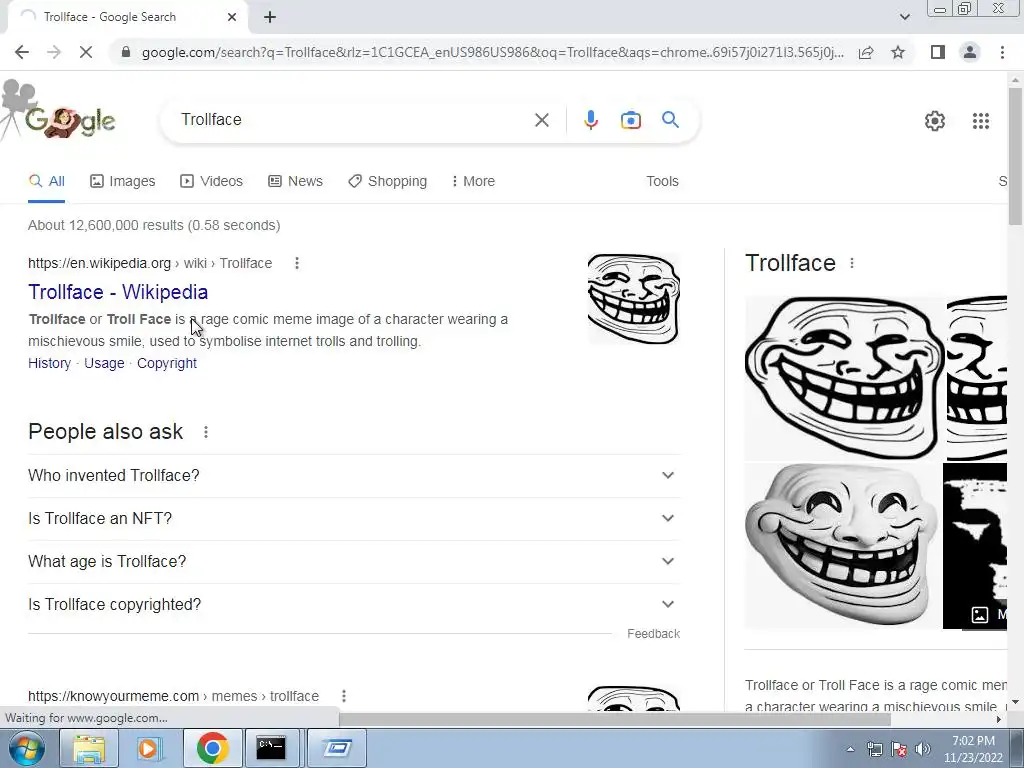Bookmark this tab with the star
Screen dimensions: 1024x768
[898, 52]
